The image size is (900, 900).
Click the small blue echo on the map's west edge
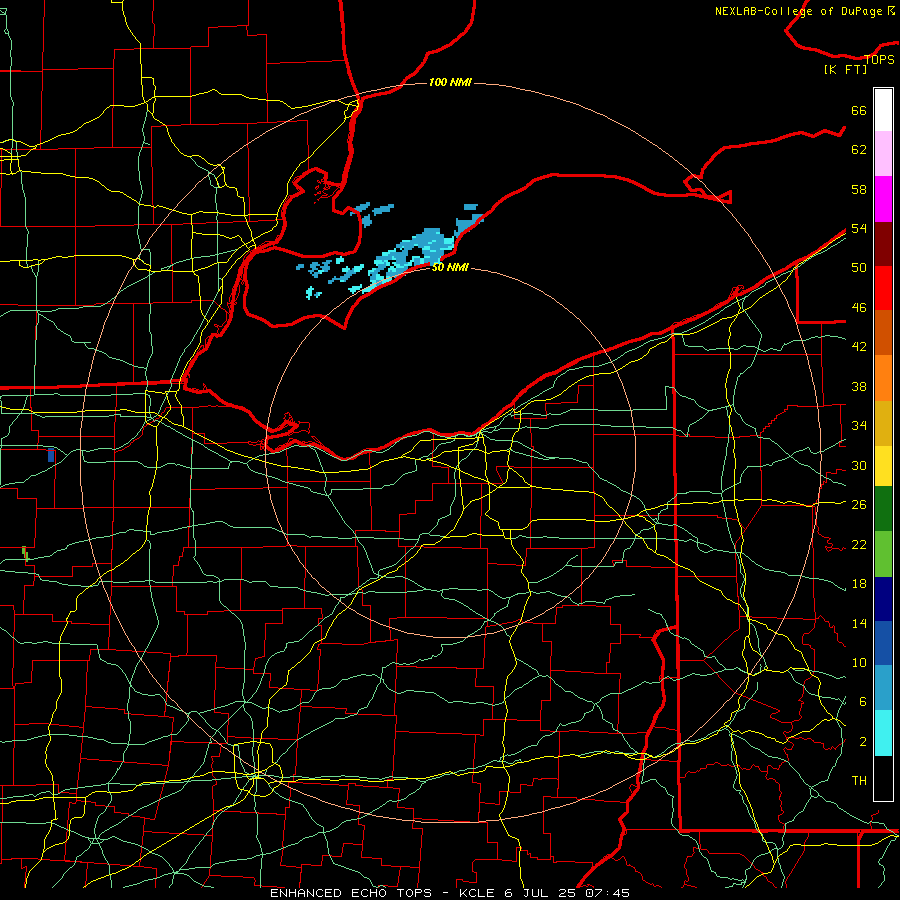(x=51, y=455)
